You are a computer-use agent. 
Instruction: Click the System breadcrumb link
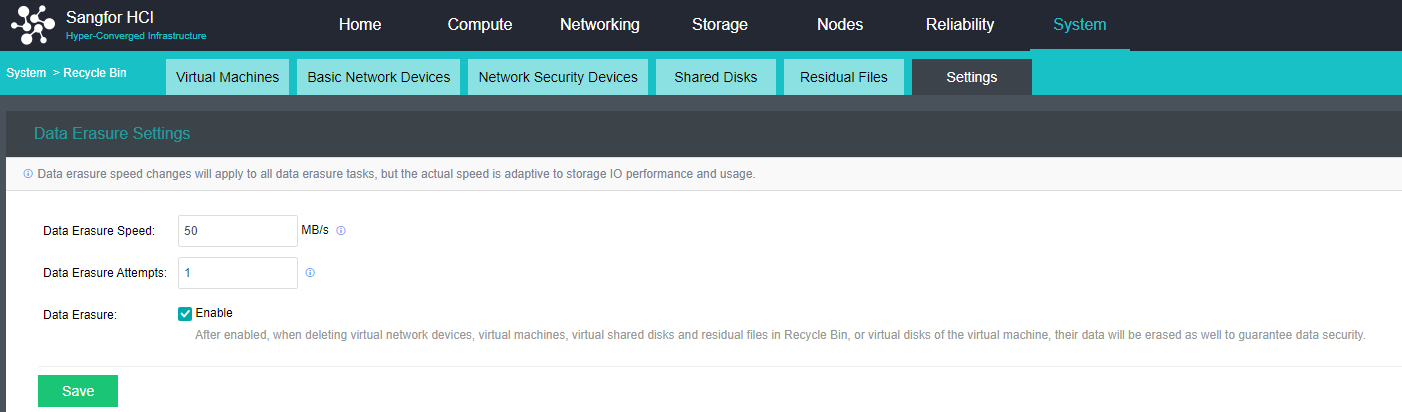[x=26, y=73]
